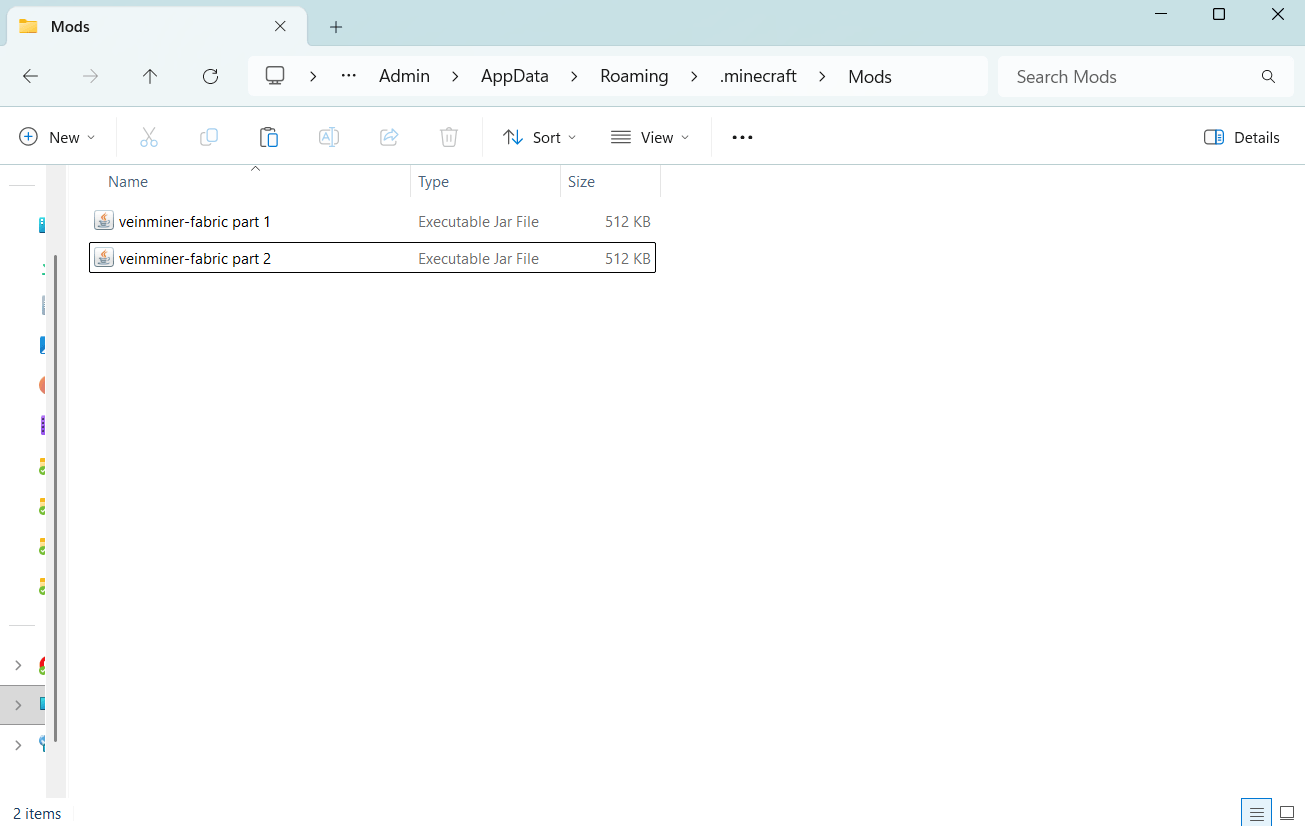This screenshot has height=826, width=1305.
Task: Go back using the back arrow
Action: pos(30,76)
